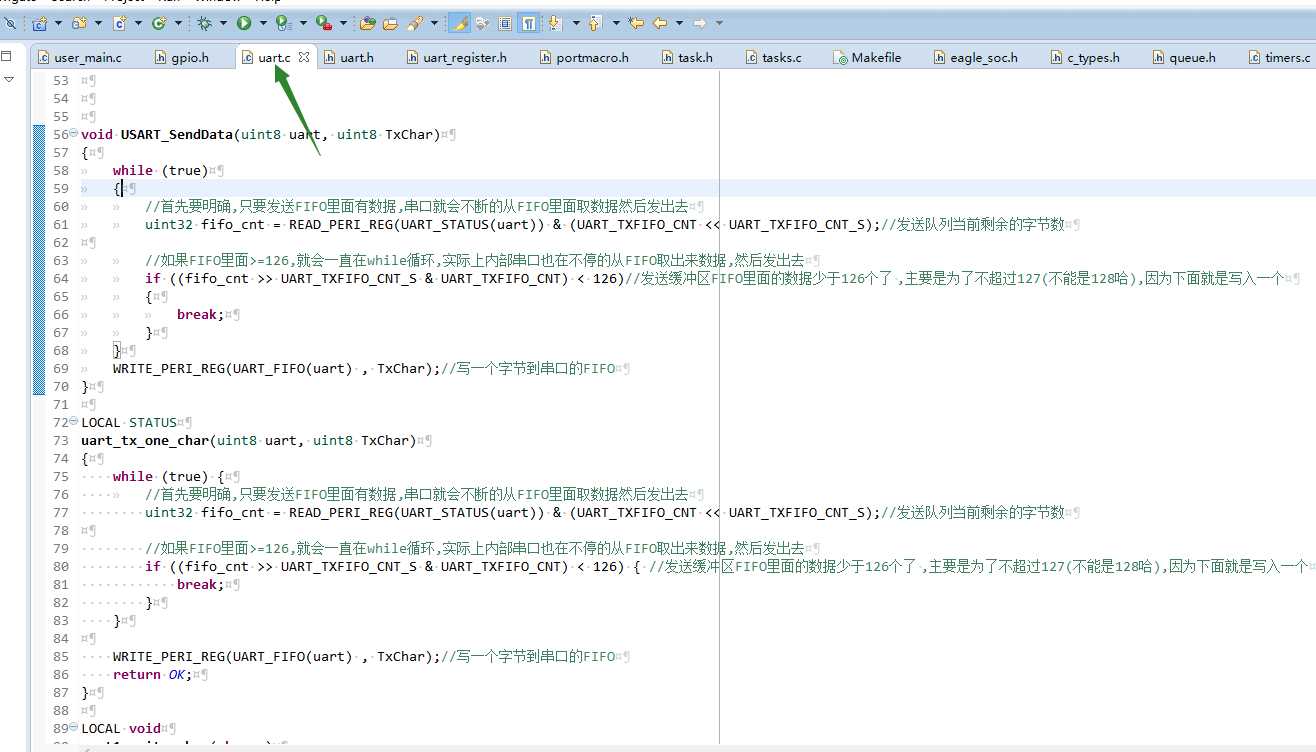
Task: Click the new C++ class icon
Action: (x=159, y=22)
